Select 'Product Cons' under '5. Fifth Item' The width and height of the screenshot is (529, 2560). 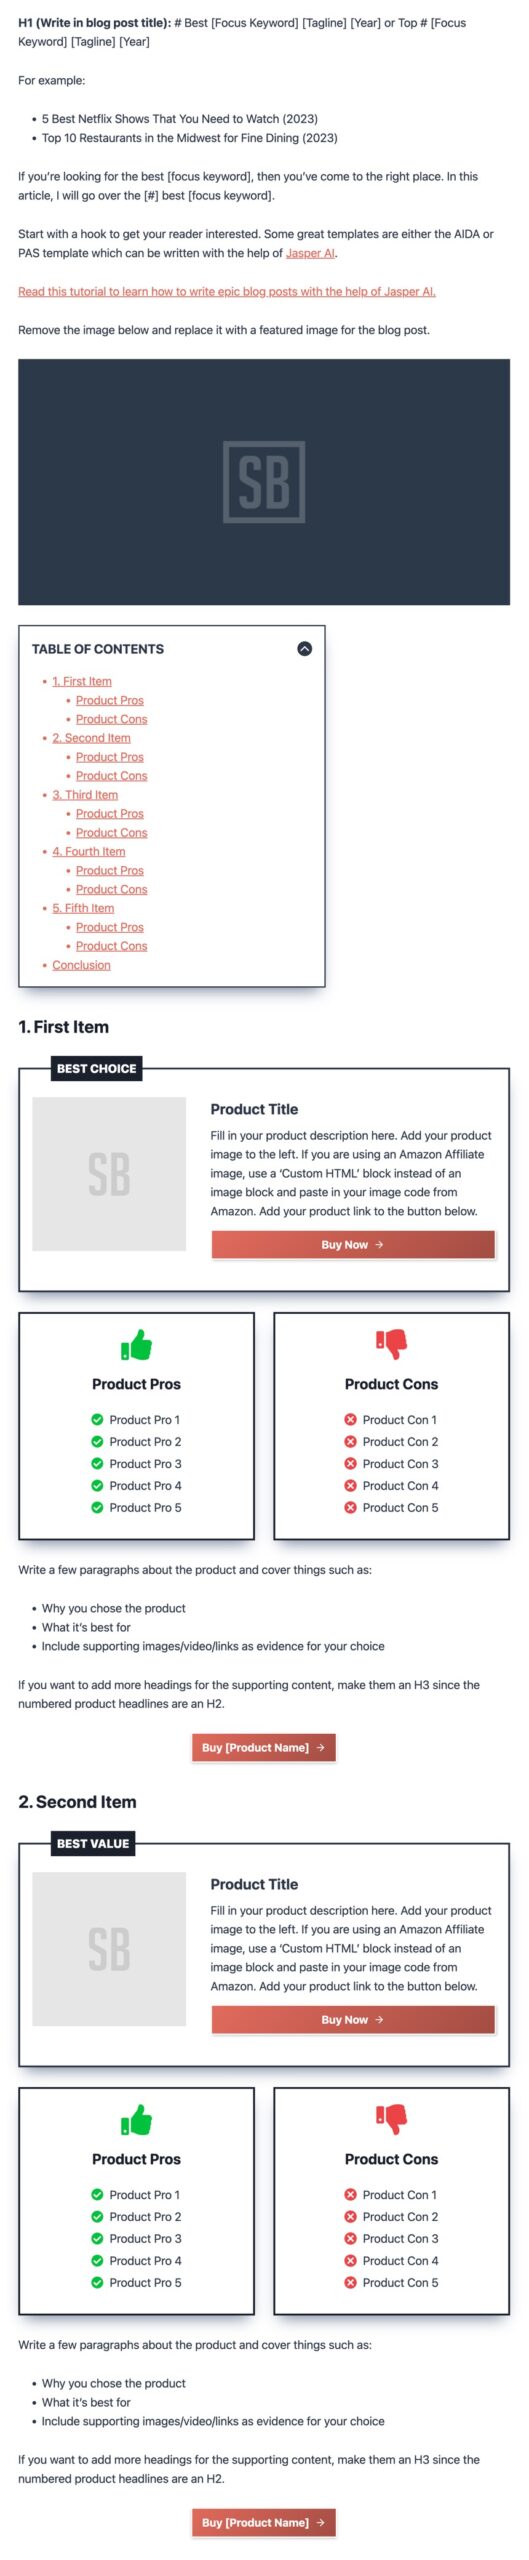[111, 946]
